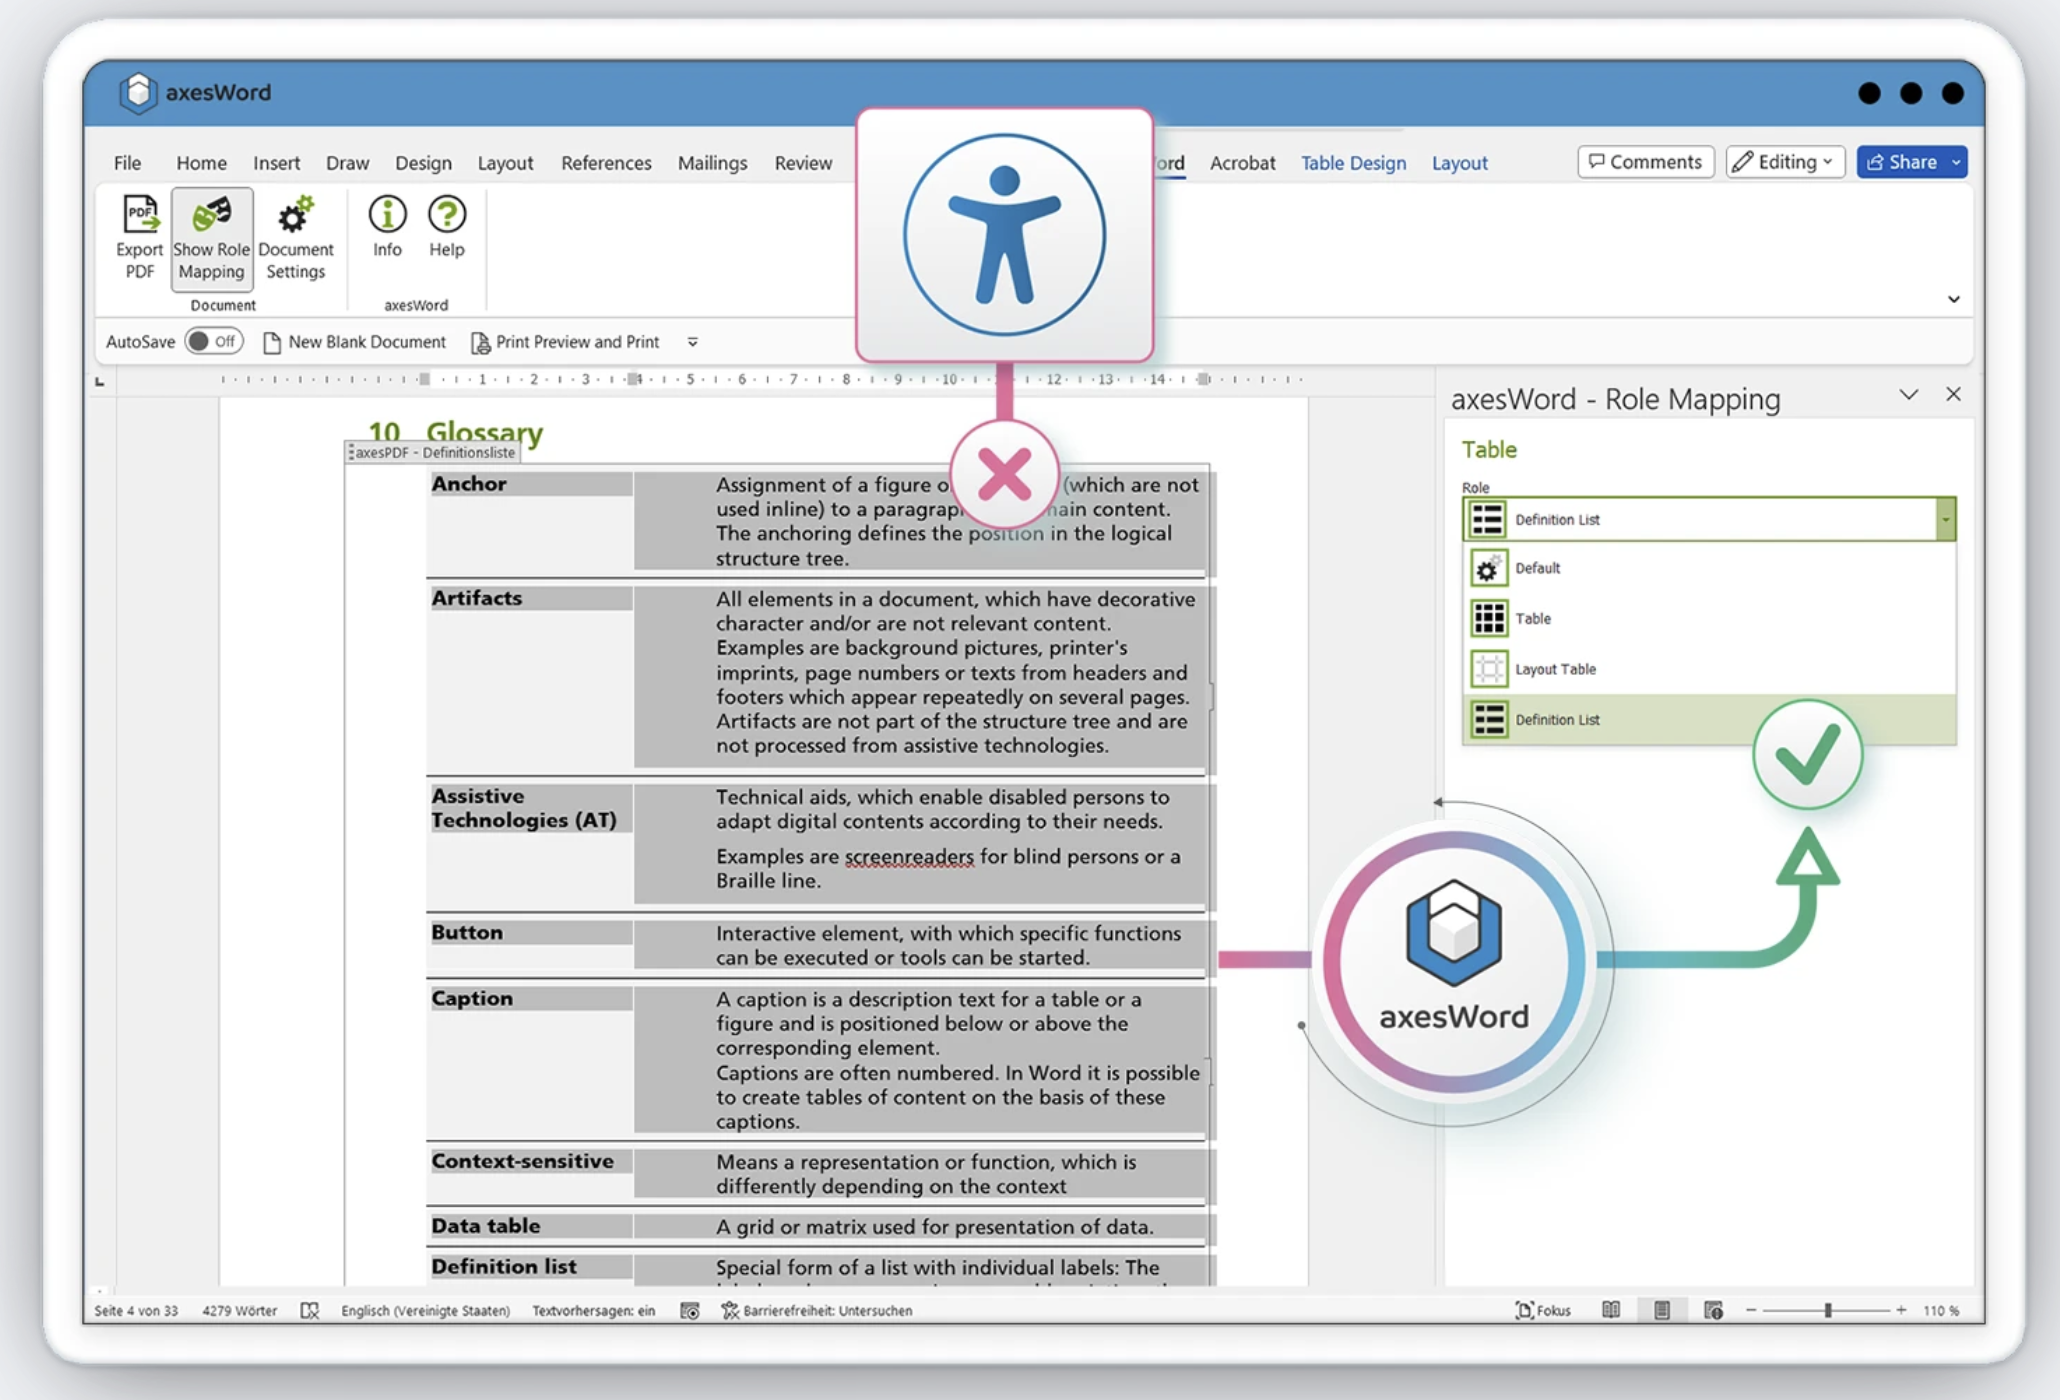
Task: Click the macro recording status icon
Action: point(690,1310)
